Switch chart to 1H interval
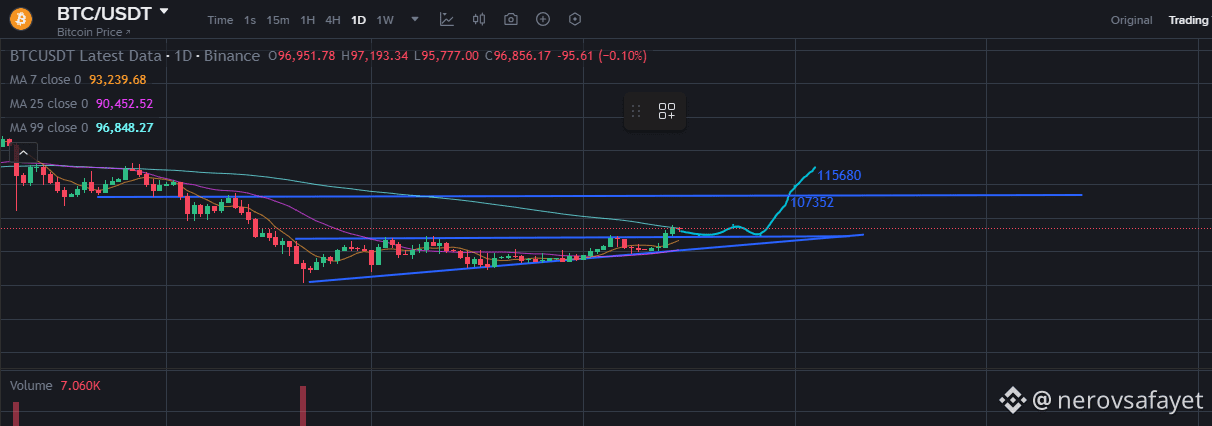This screenshot has width=1212, height=426. 308,20
